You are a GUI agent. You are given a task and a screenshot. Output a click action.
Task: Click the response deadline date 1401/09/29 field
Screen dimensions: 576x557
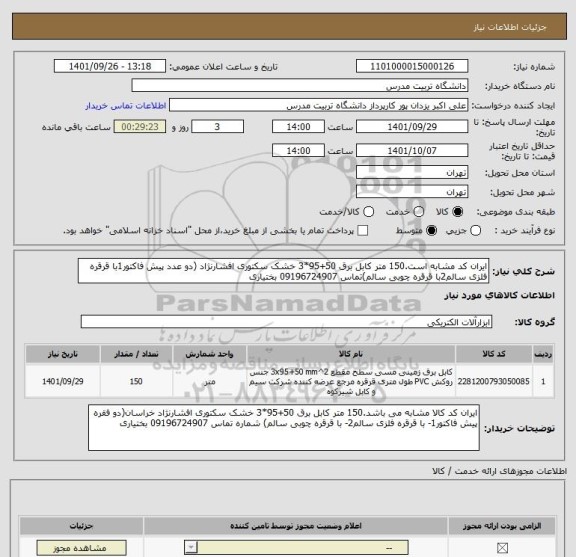point(412,127)
